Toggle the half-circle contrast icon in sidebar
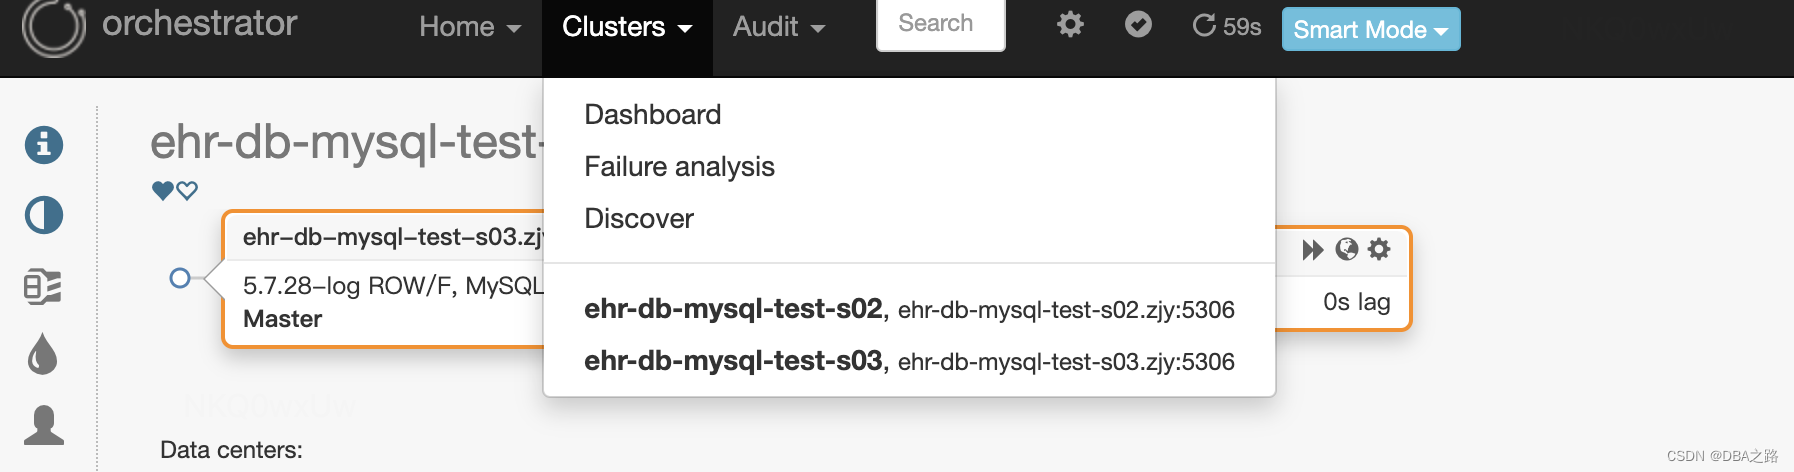 [44, 215]
